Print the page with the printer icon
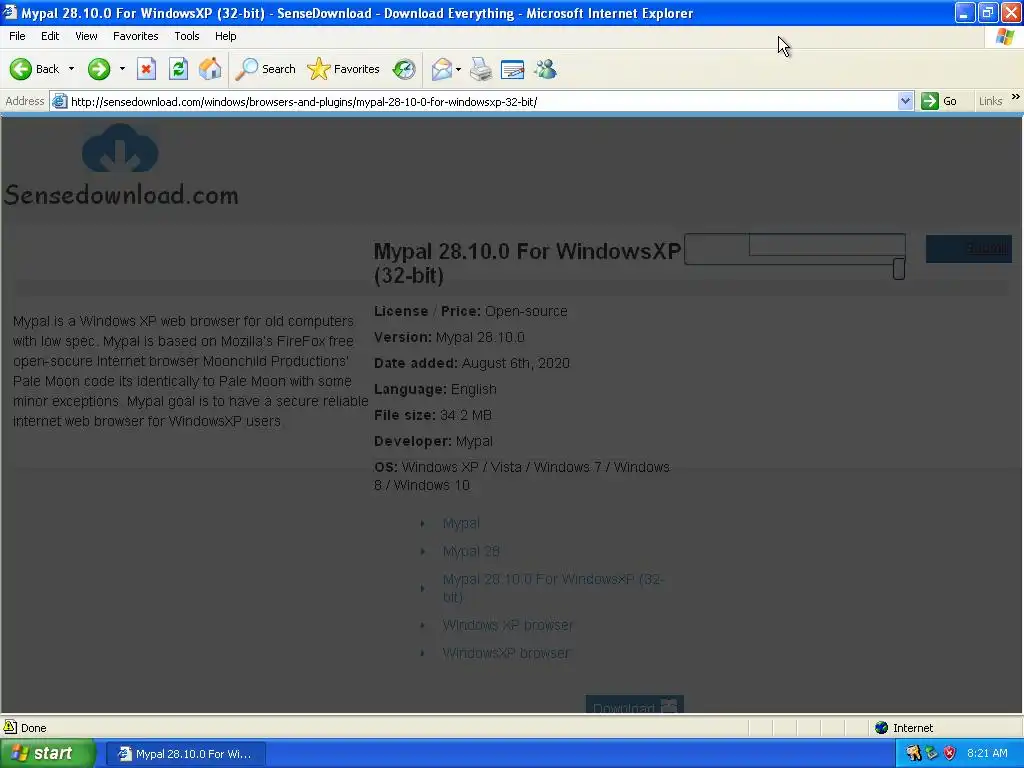This screenshot has width=1024, height=768. 481,69
